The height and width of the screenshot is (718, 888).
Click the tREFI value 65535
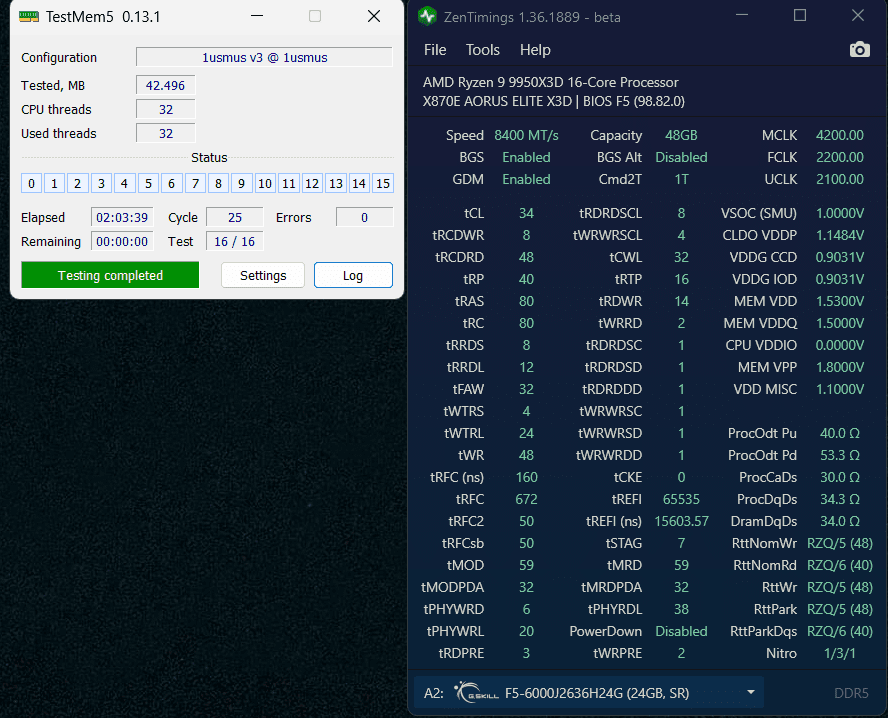[681, 499]
